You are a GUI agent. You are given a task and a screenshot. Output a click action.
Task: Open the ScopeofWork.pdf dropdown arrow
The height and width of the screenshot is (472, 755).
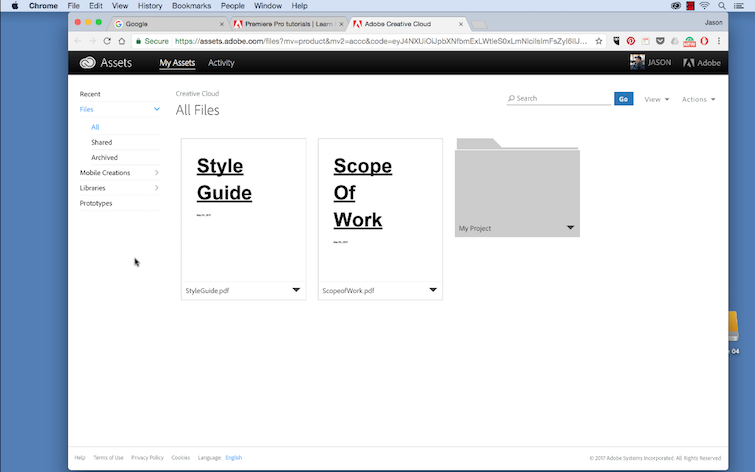pyautogui.click(x=433, y=290)
